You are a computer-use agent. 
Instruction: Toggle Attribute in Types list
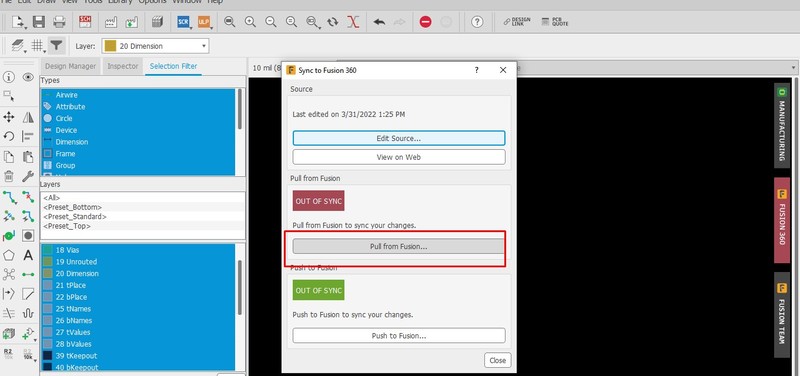(x=138, y=107)
